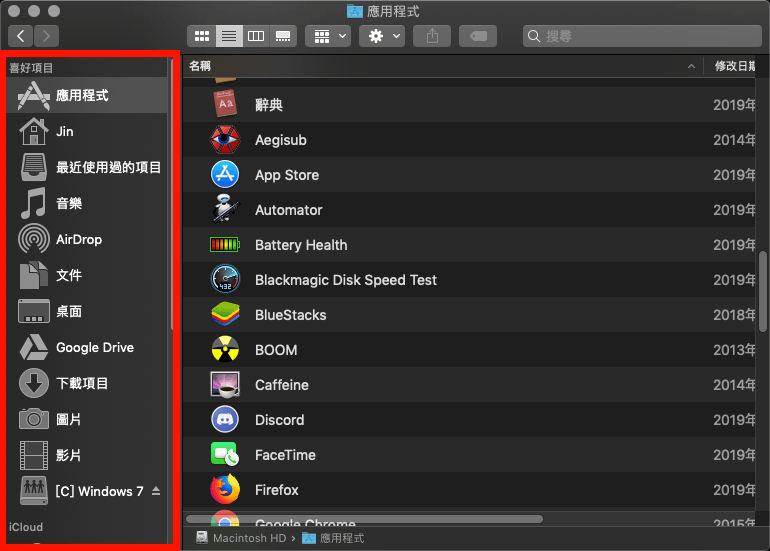Viewport: 770px width, 551px height.
Task: Select the Blackmagic Disk Speed Test icon
Action: 225,279
